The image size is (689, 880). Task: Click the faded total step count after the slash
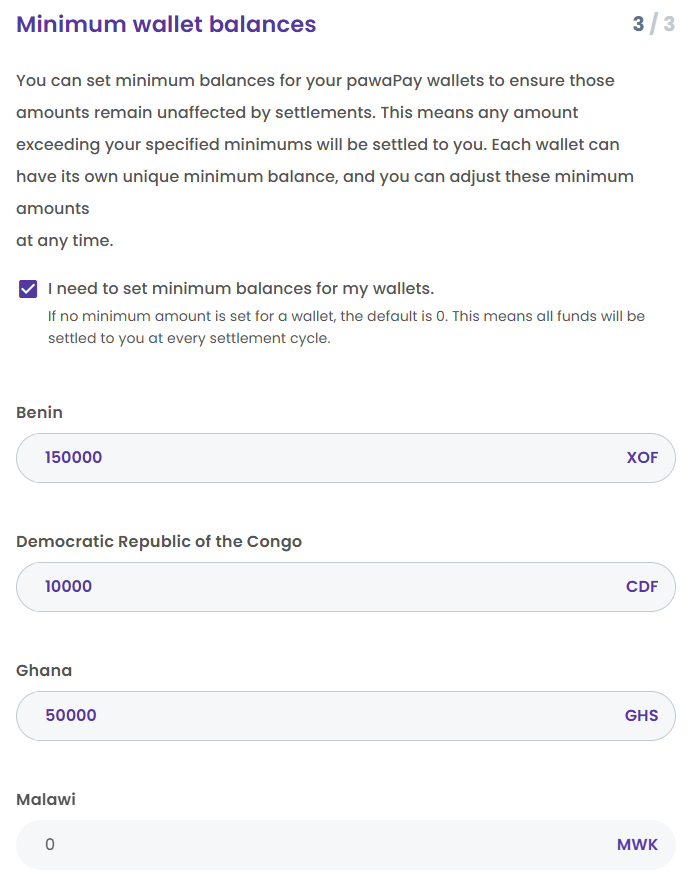tap(668, 24)
